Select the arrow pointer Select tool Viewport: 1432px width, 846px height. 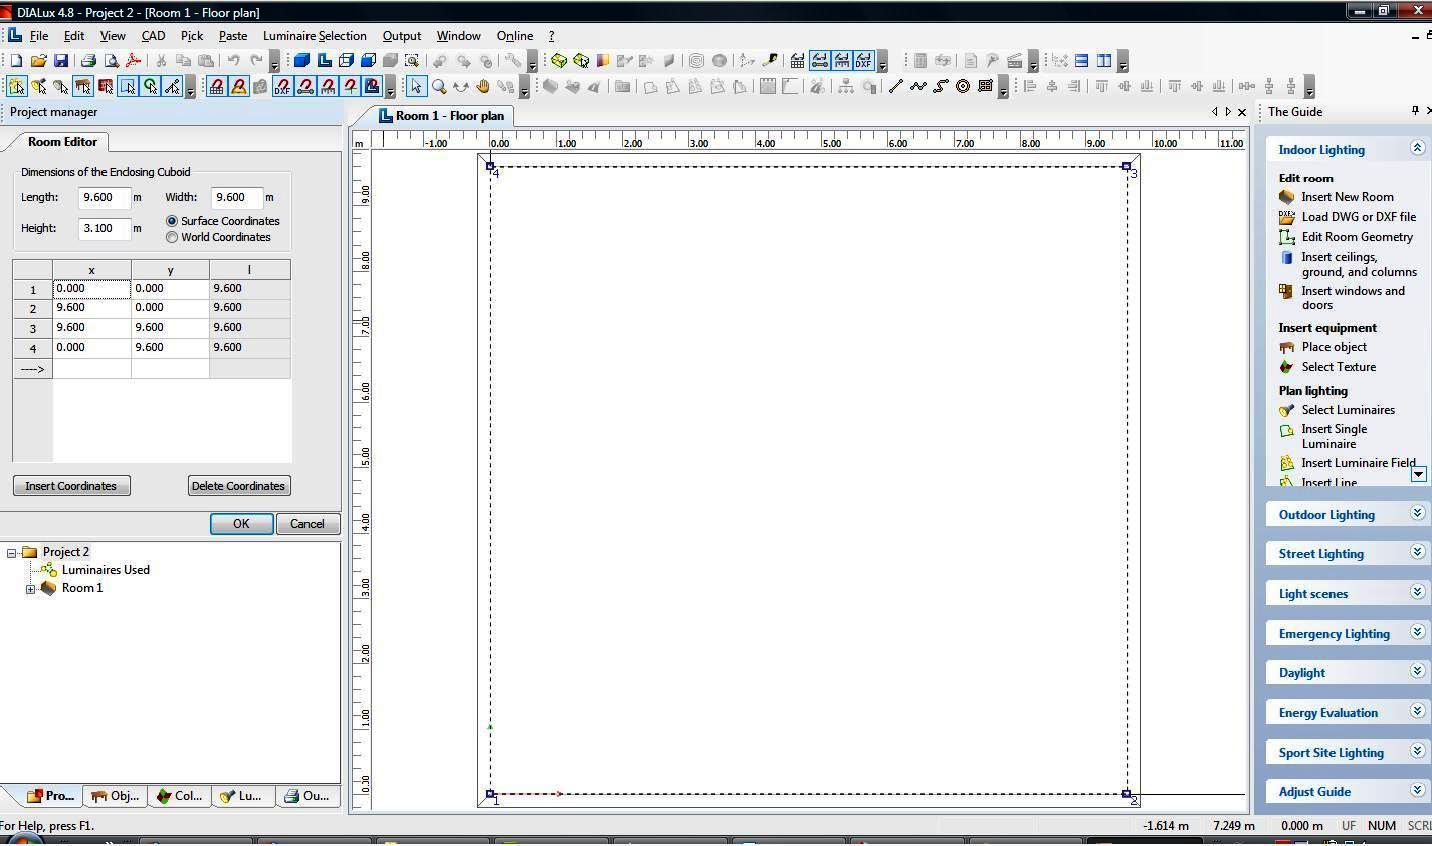point(416,86)
